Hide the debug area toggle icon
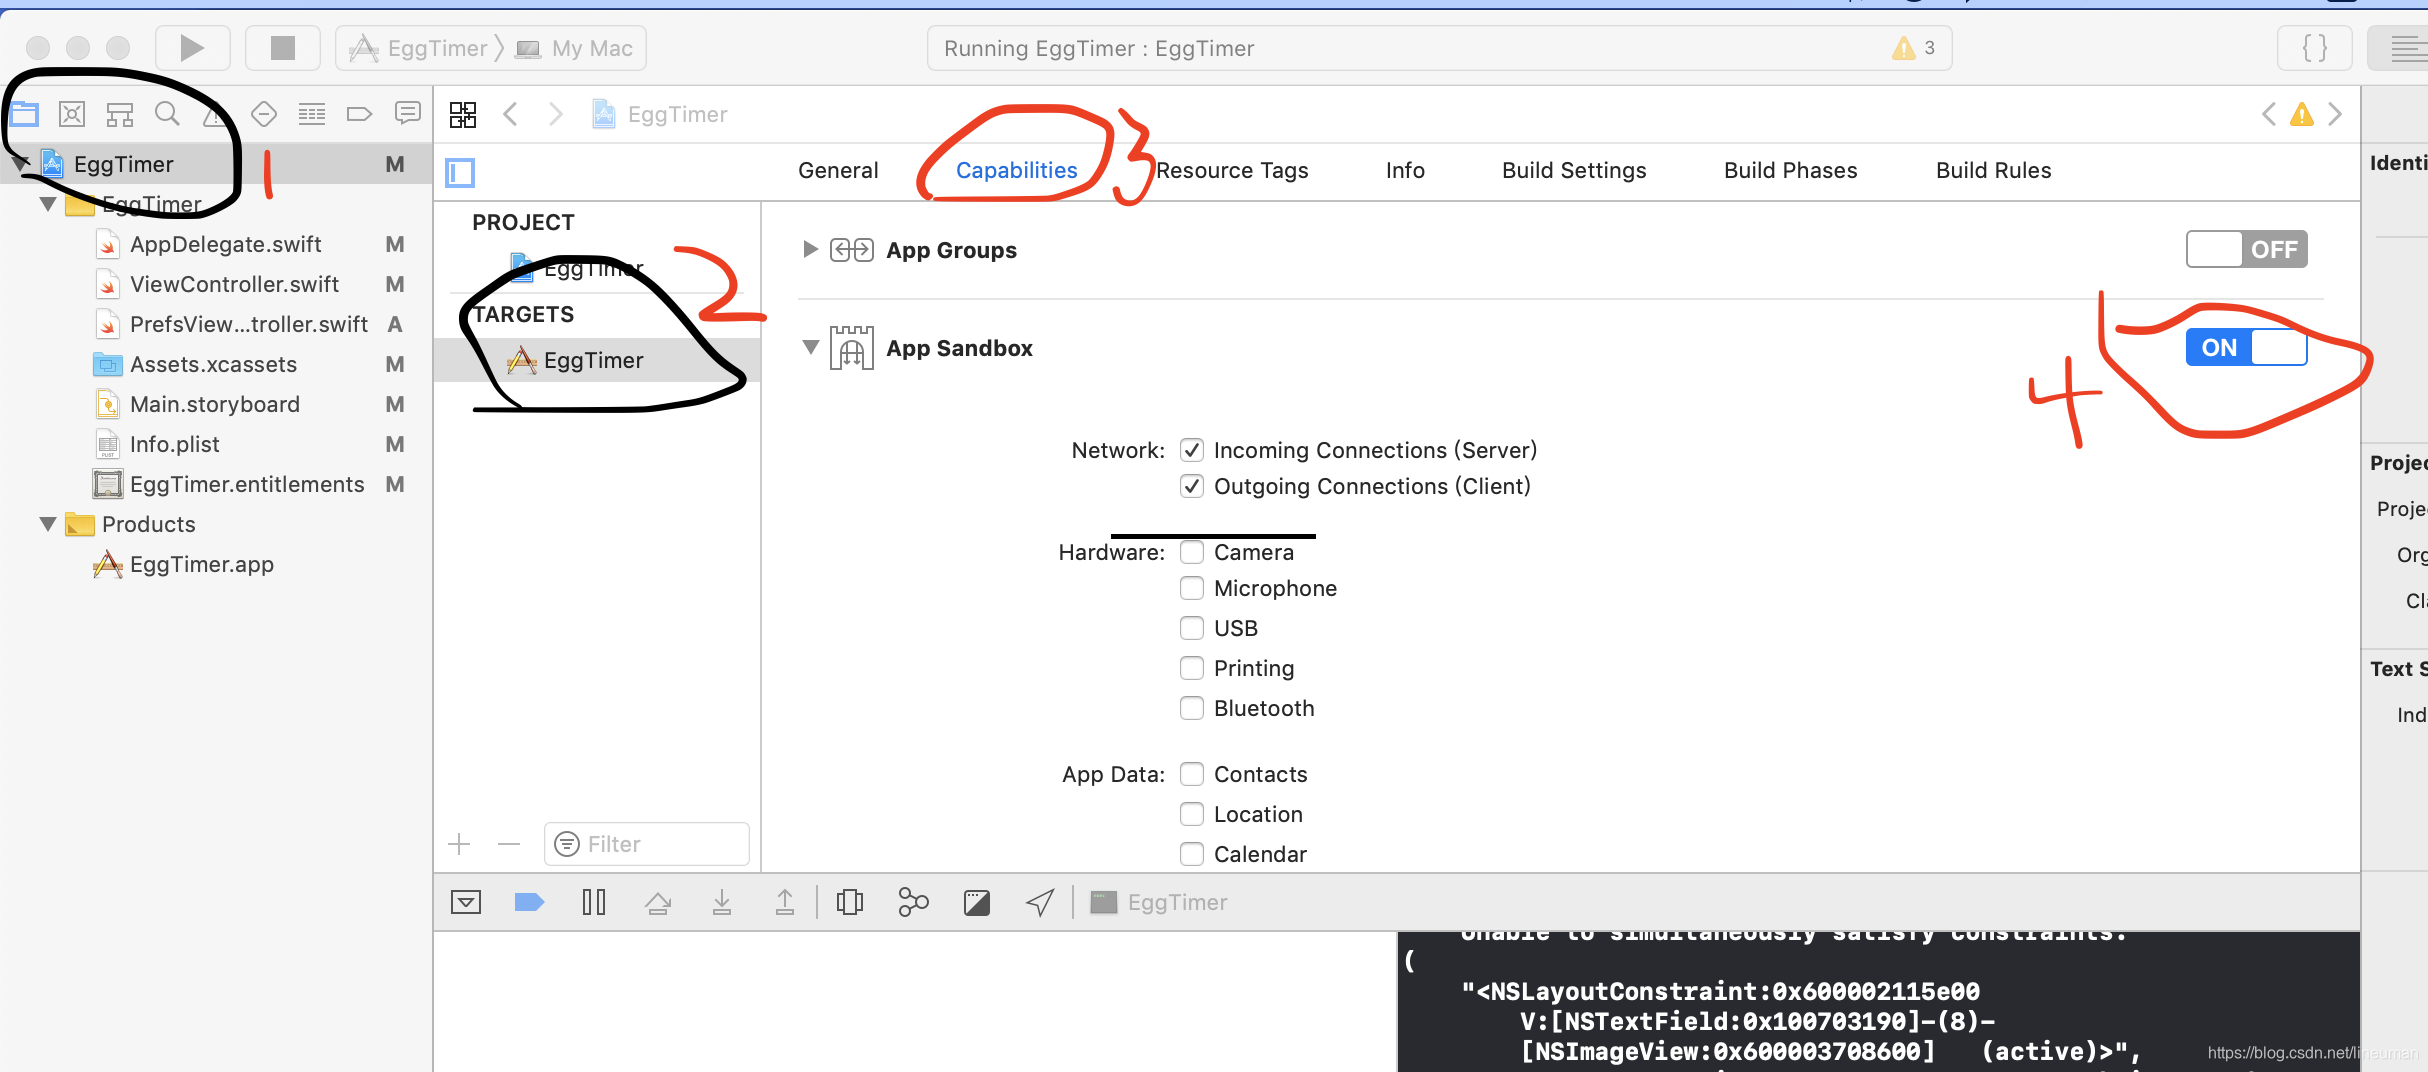 tap(466, 902)
